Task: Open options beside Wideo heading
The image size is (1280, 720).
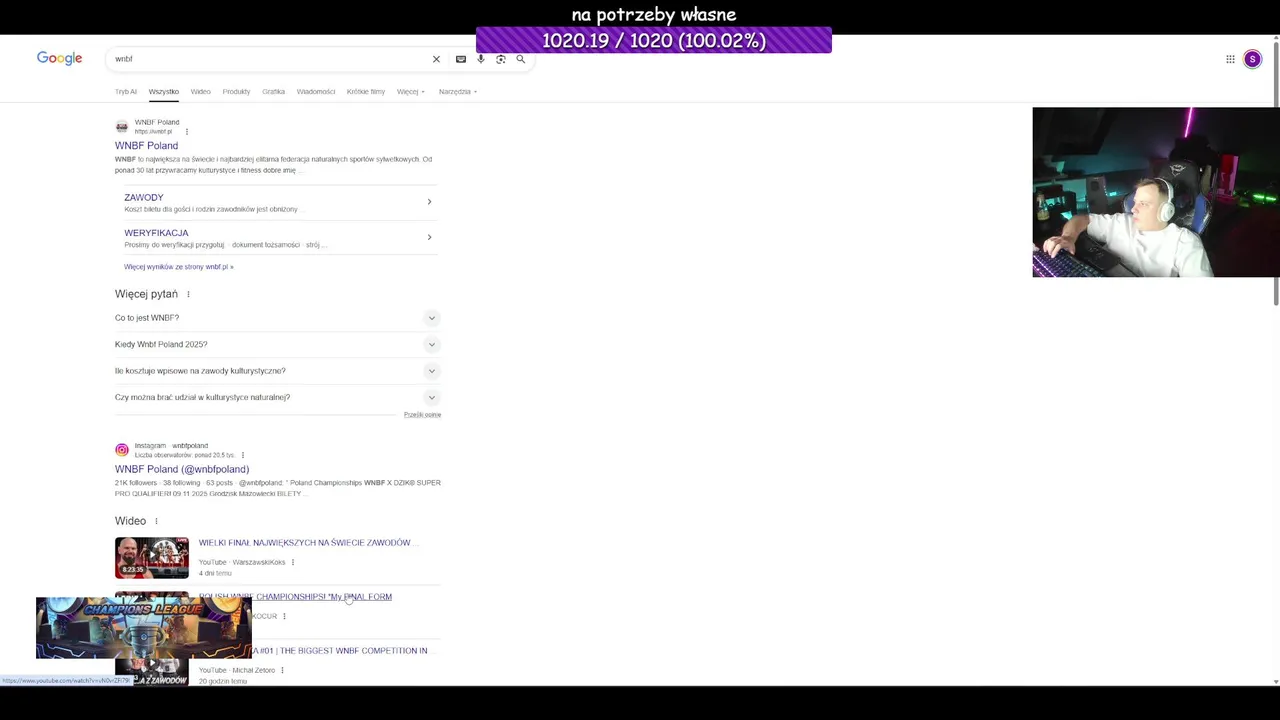Action: [156, 521]
